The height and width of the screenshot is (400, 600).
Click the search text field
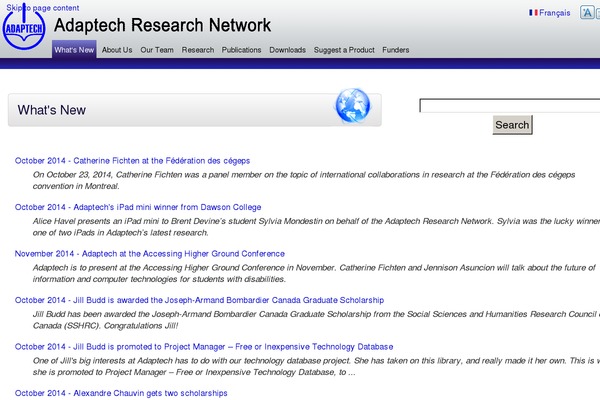510,105
